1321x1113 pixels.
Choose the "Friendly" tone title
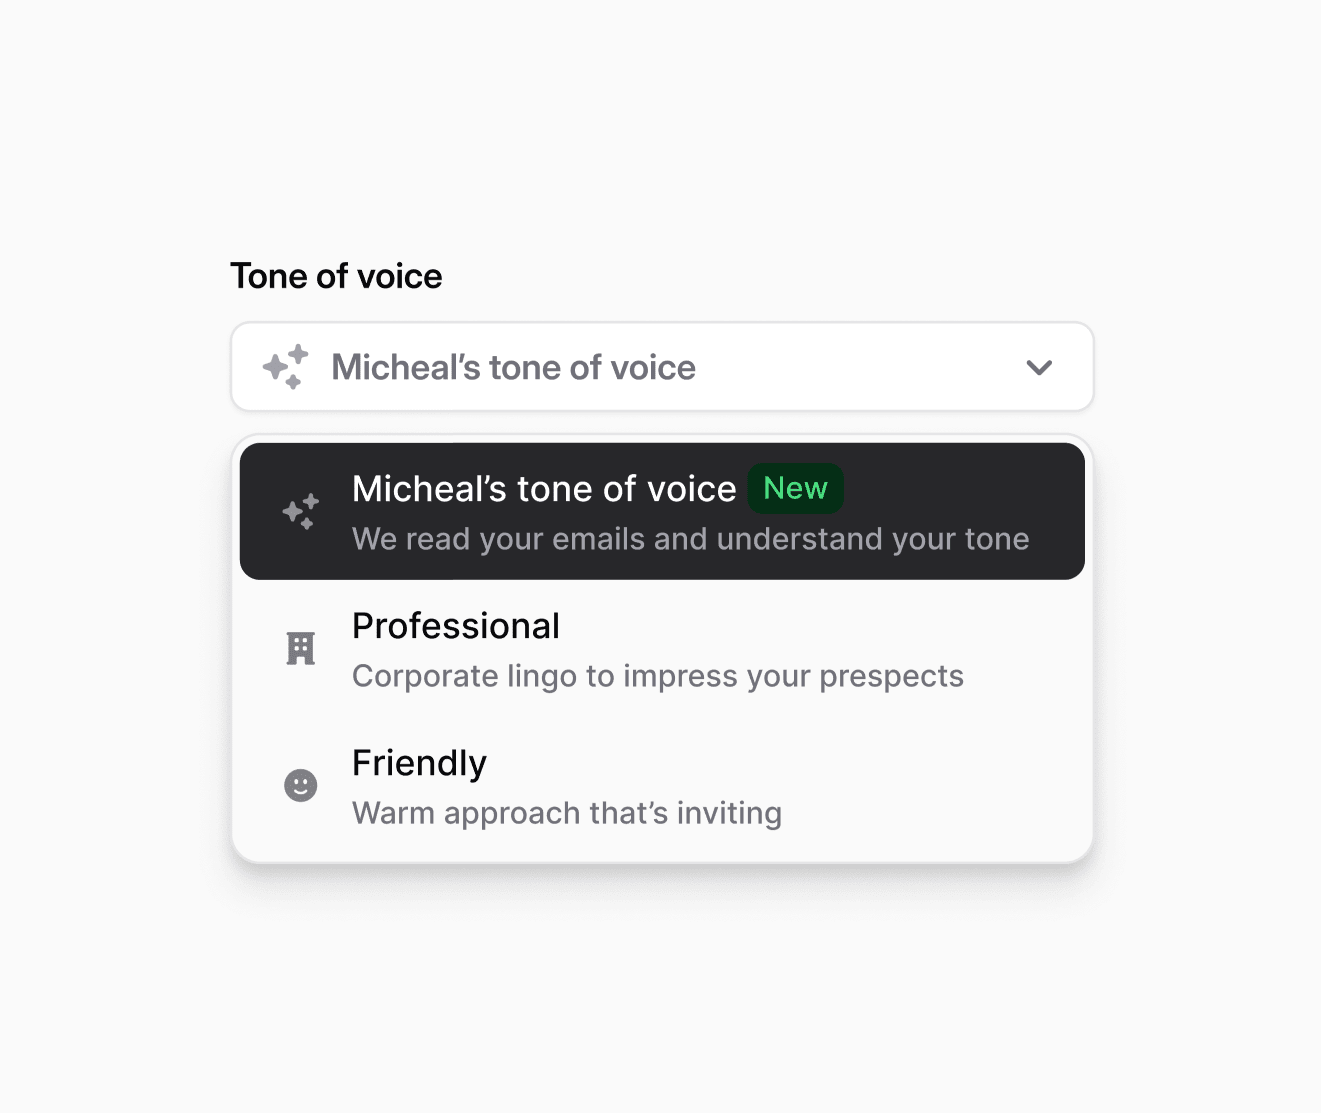coord(419,763)
